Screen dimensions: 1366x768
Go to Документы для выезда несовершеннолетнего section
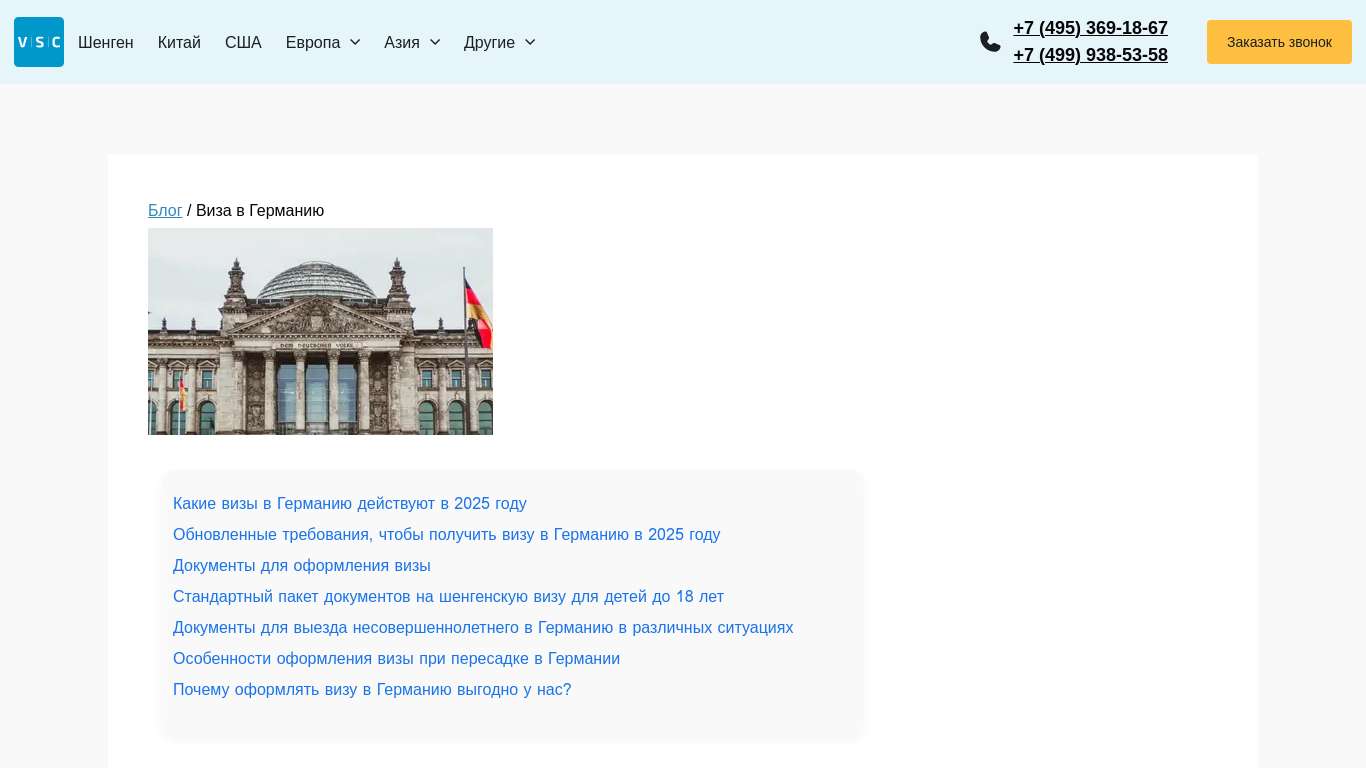tap(483, 628)
